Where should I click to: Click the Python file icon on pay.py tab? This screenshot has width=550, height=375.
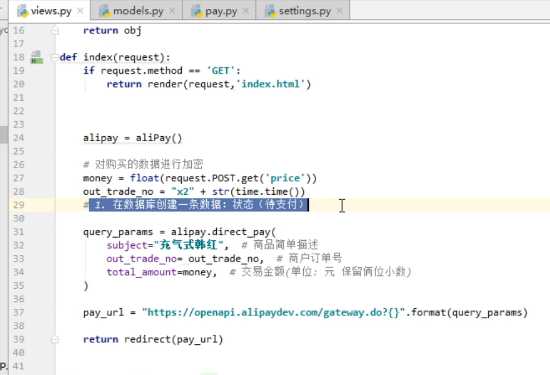tap(197, 12)
